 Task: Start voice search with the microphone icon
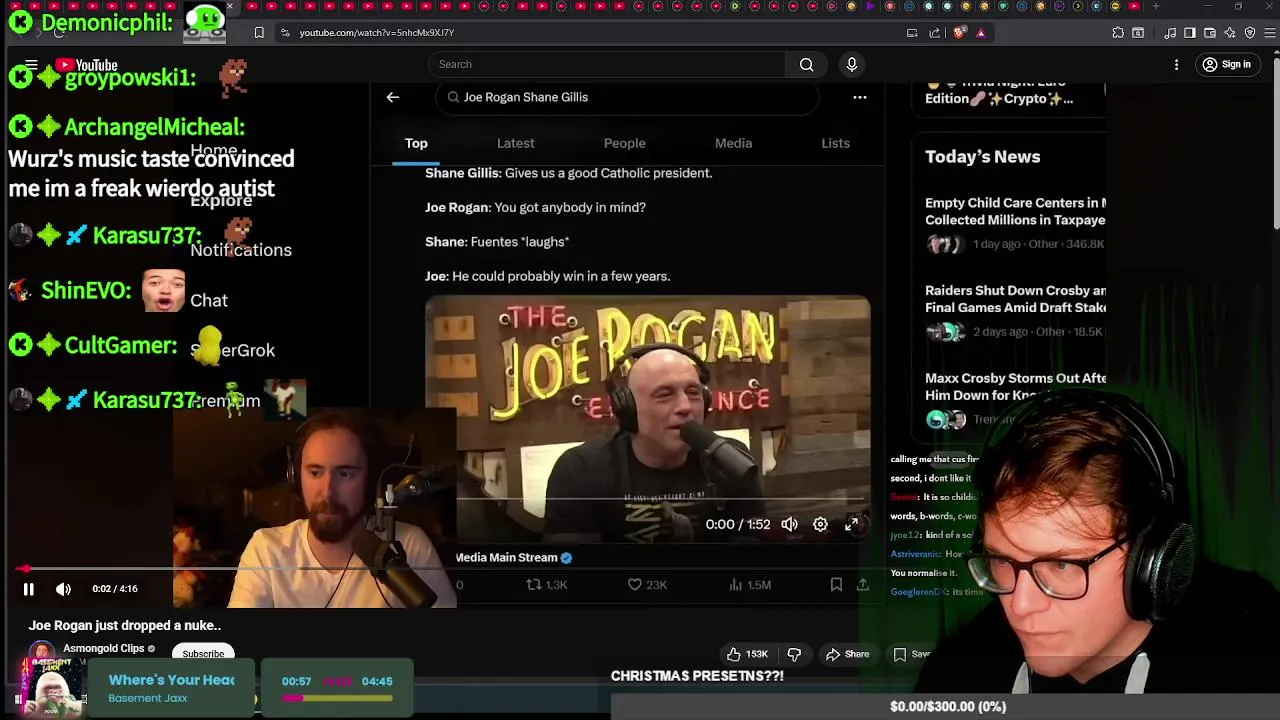(x=851, y=64)
